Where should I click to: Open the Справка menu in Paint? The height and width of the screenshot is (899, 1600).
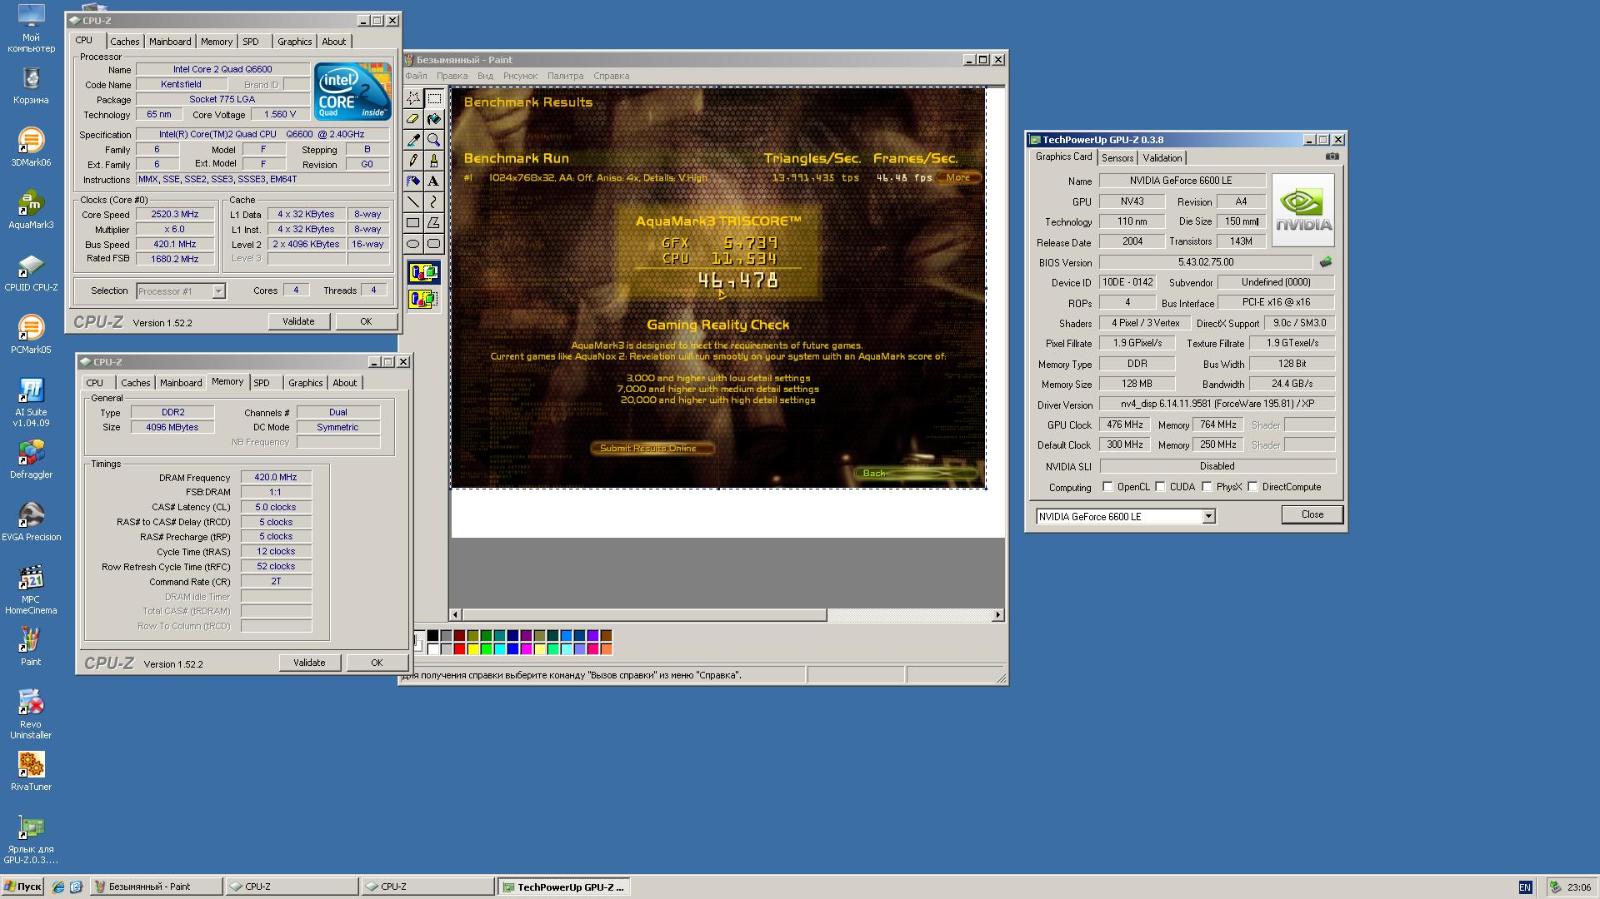pos(611,76)
